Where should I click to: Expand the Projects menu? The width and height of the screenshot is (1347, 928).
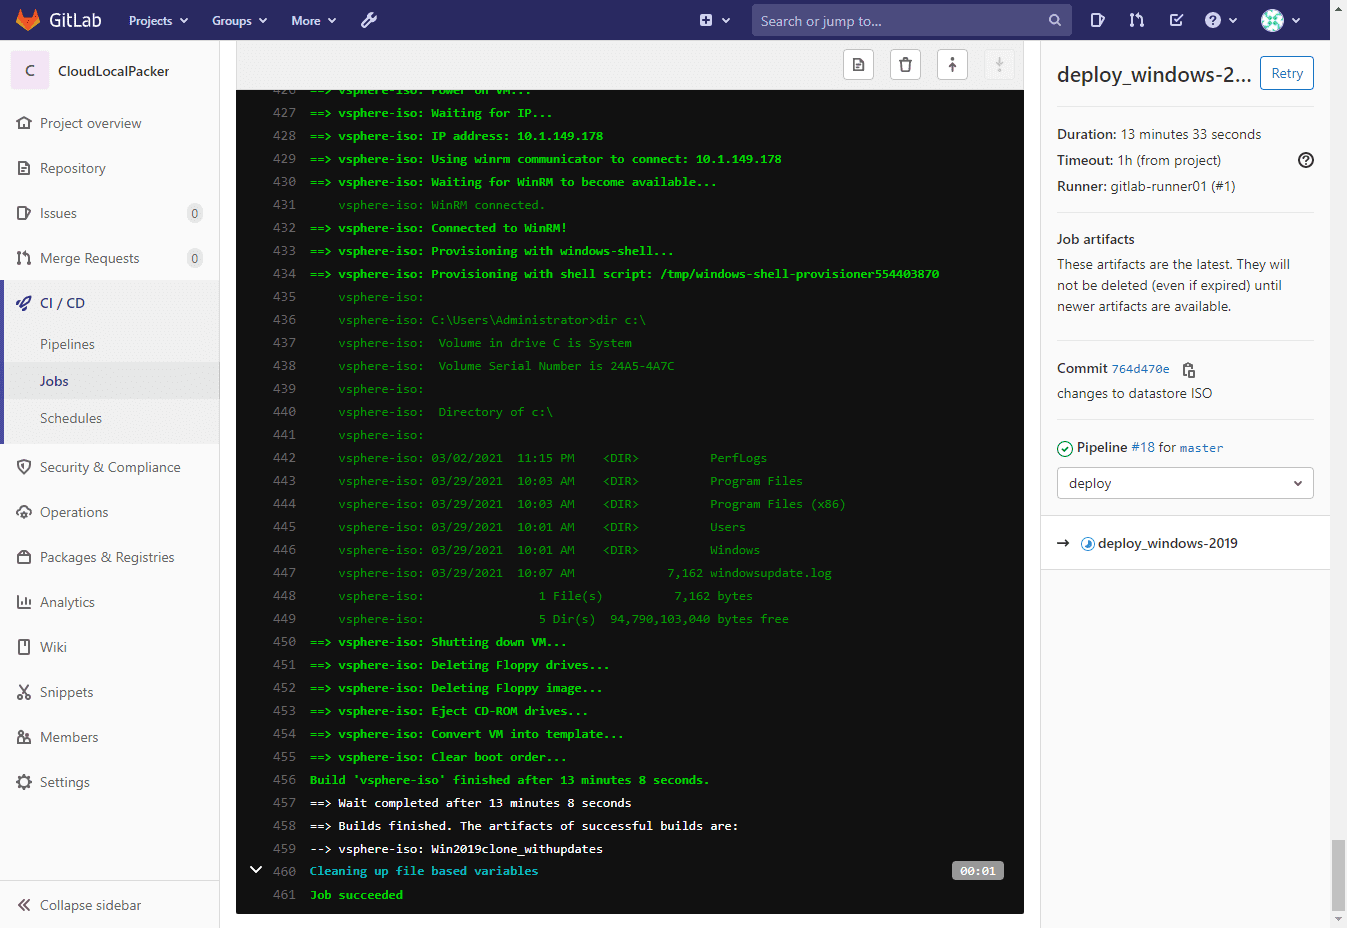[x=158, y=20]
